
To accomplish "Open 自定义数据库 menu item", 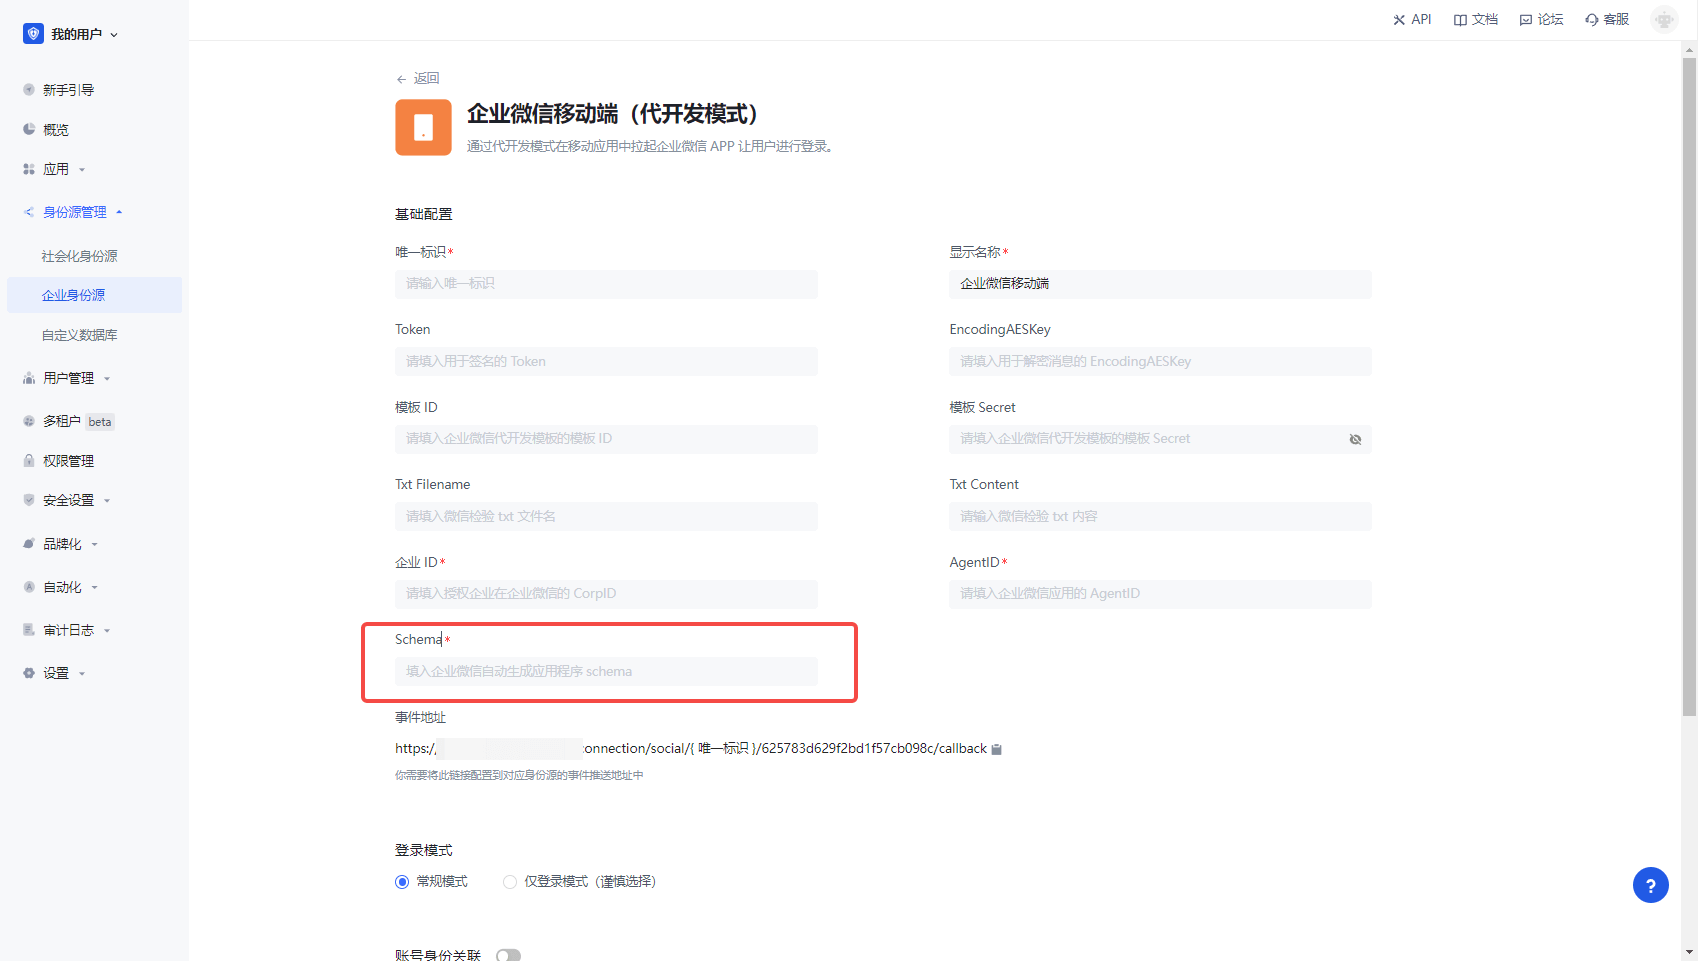I will 80,335.
